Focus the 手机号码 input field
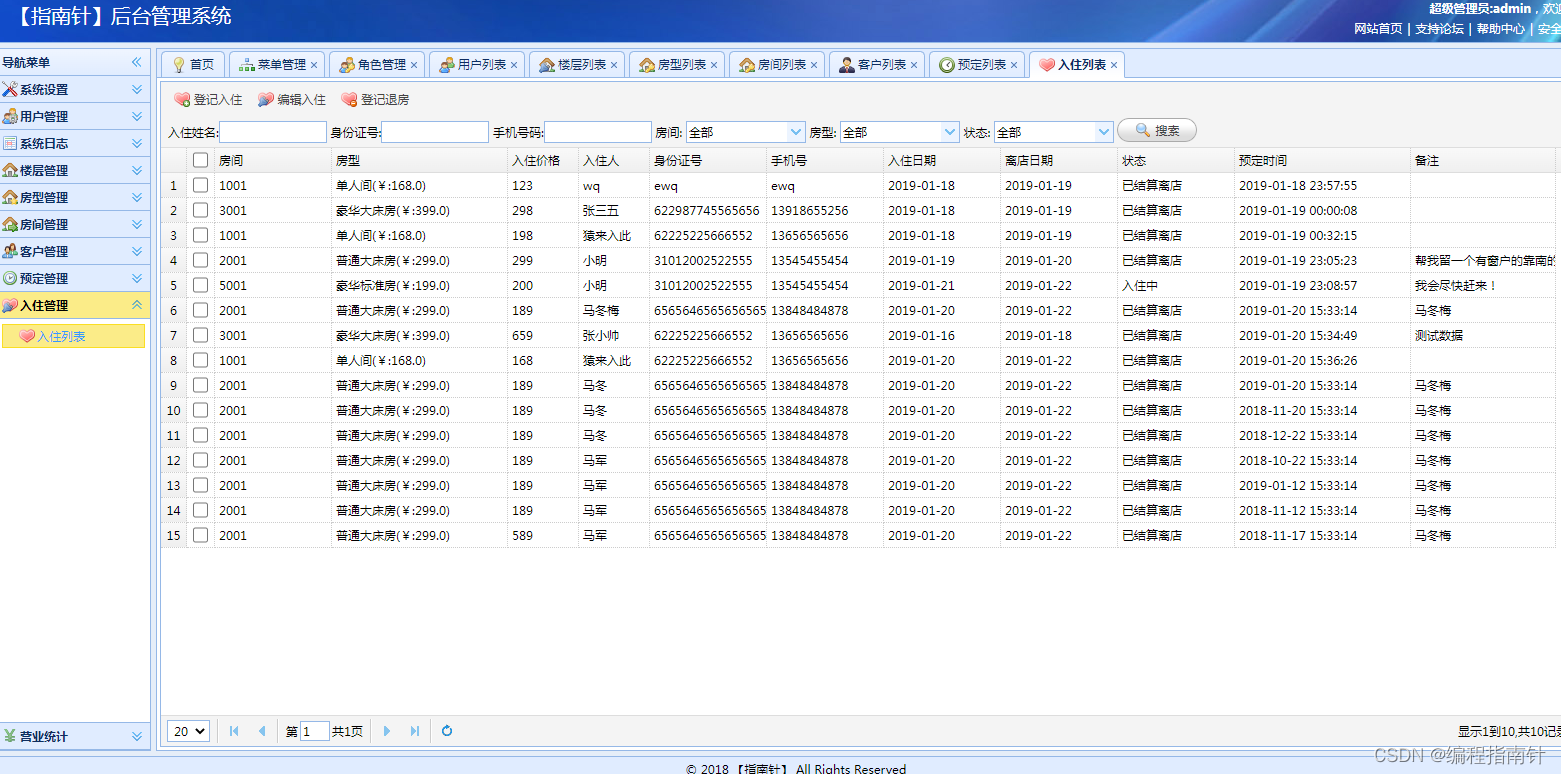Image resolution: width=1561 pixels, height=774 pixels. pos(598,132)
